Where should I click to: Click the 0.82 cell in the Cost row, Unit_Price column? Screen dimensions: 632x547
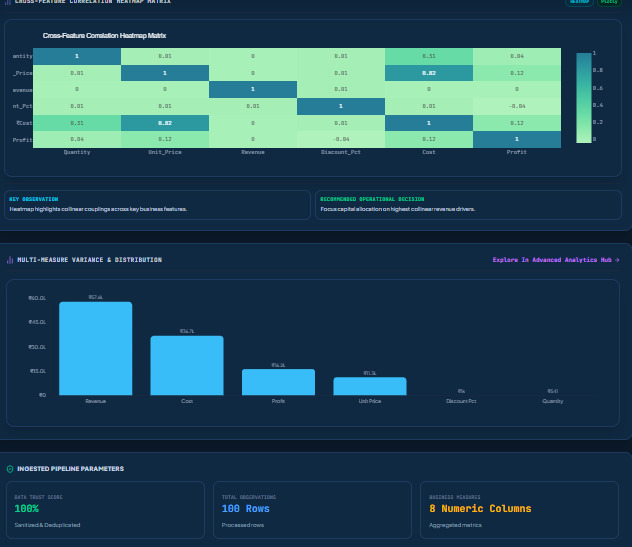[x=165, y=123]
